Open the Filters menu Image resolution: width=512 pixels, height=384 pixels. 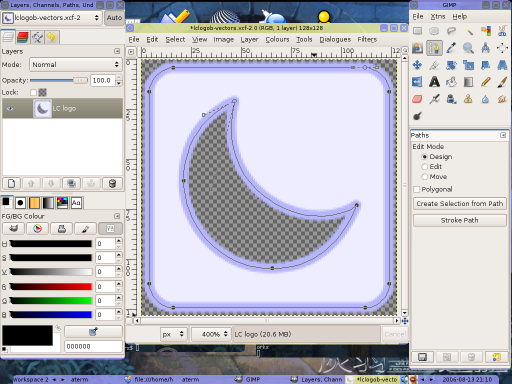click(367, 40)
